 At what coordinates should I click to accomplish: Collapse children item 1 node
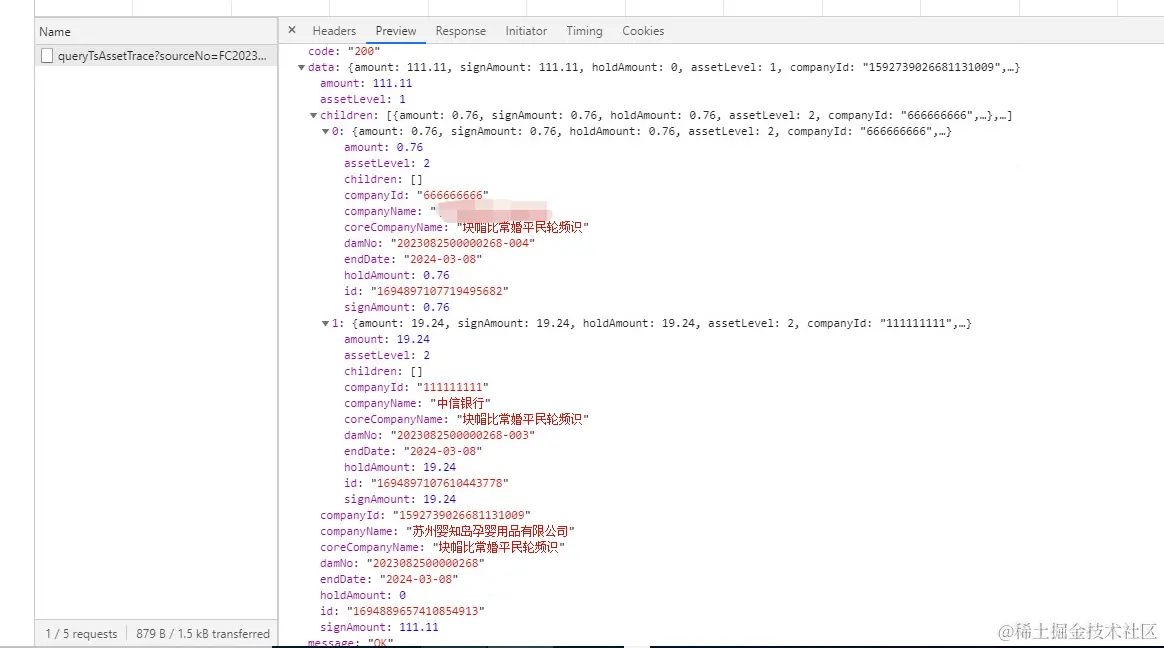[325, 324]
